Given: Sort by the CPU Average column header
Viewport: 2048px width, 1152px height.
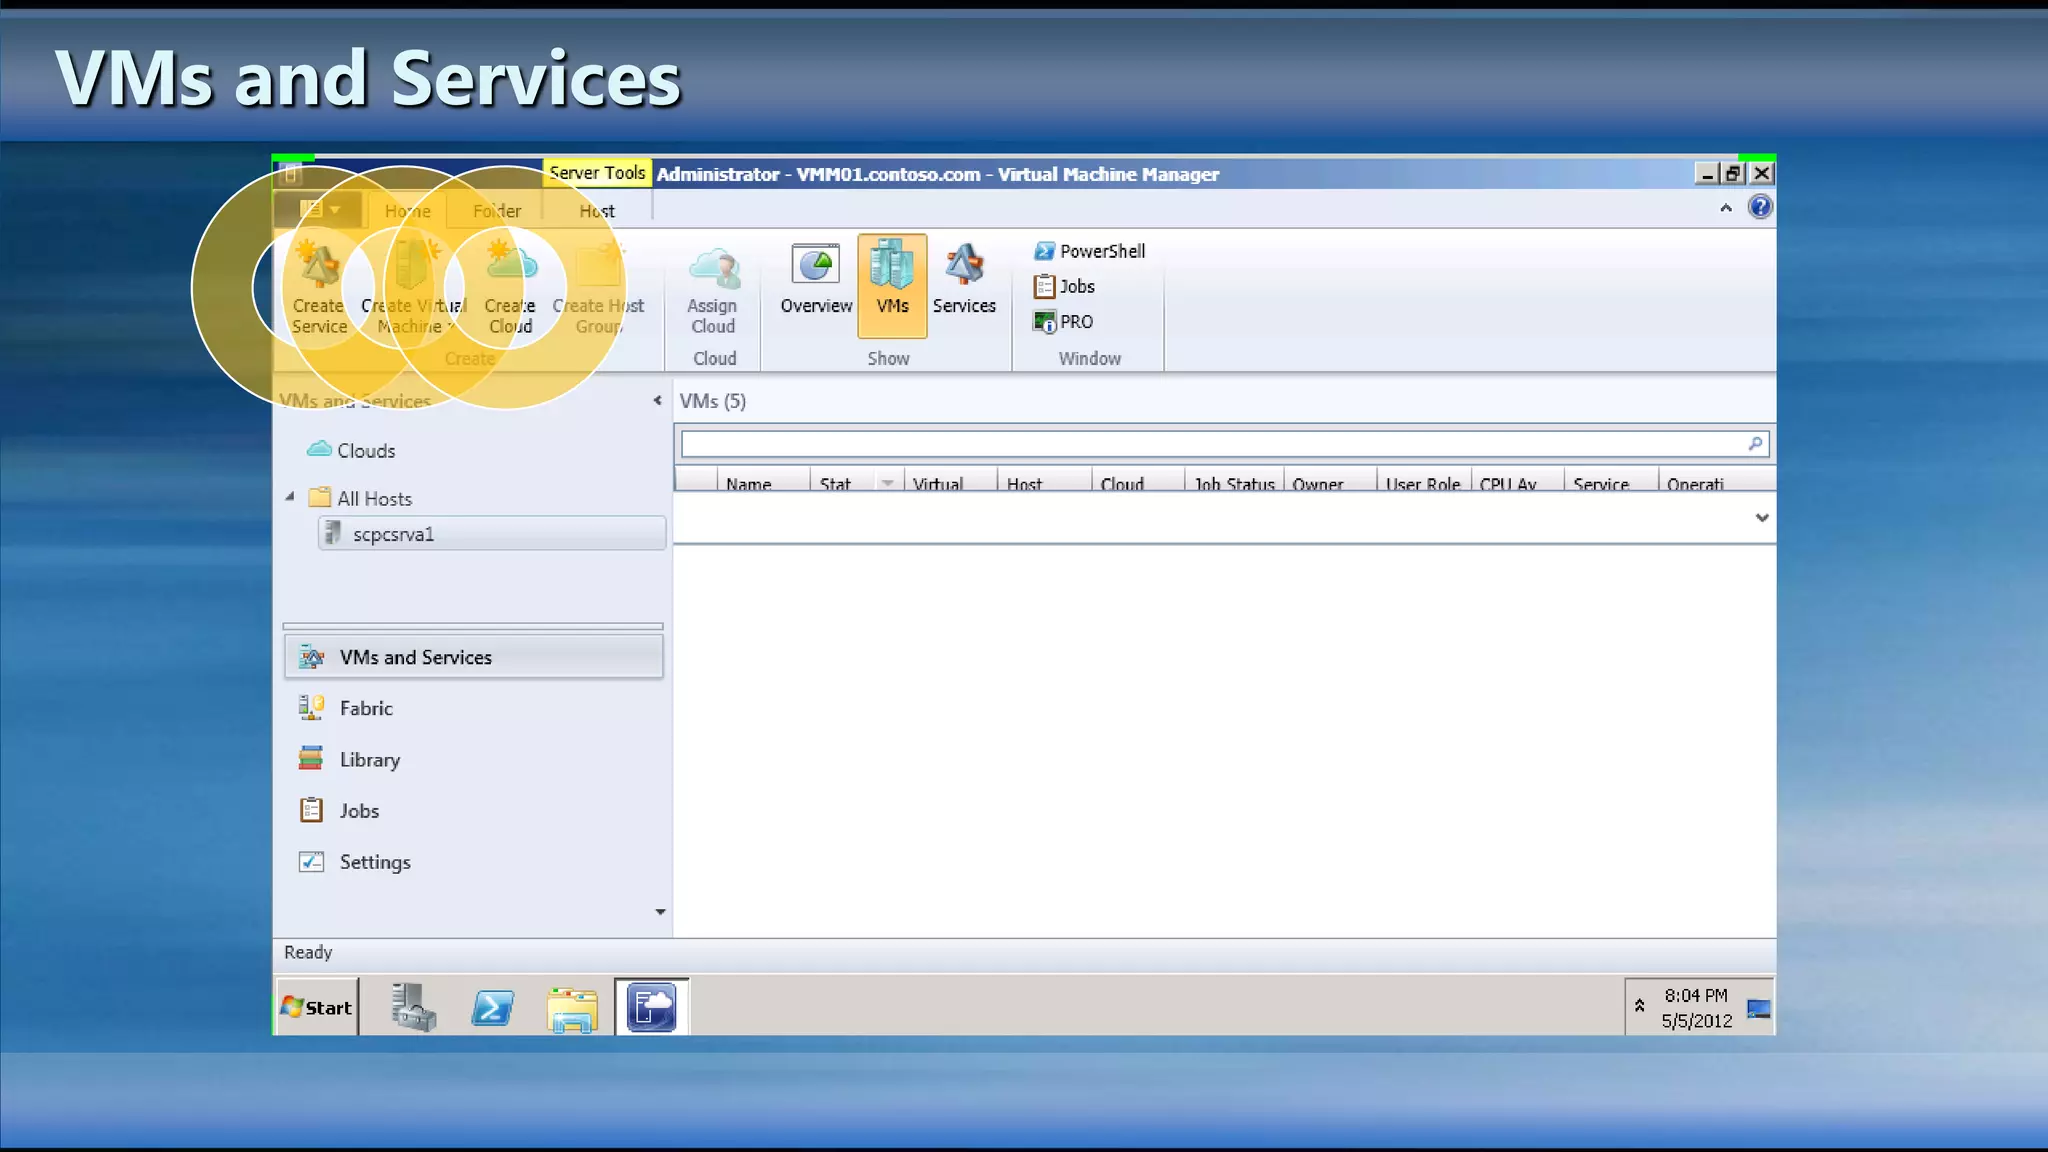Looking at the screenshot, I should (x=1517, y=481).
